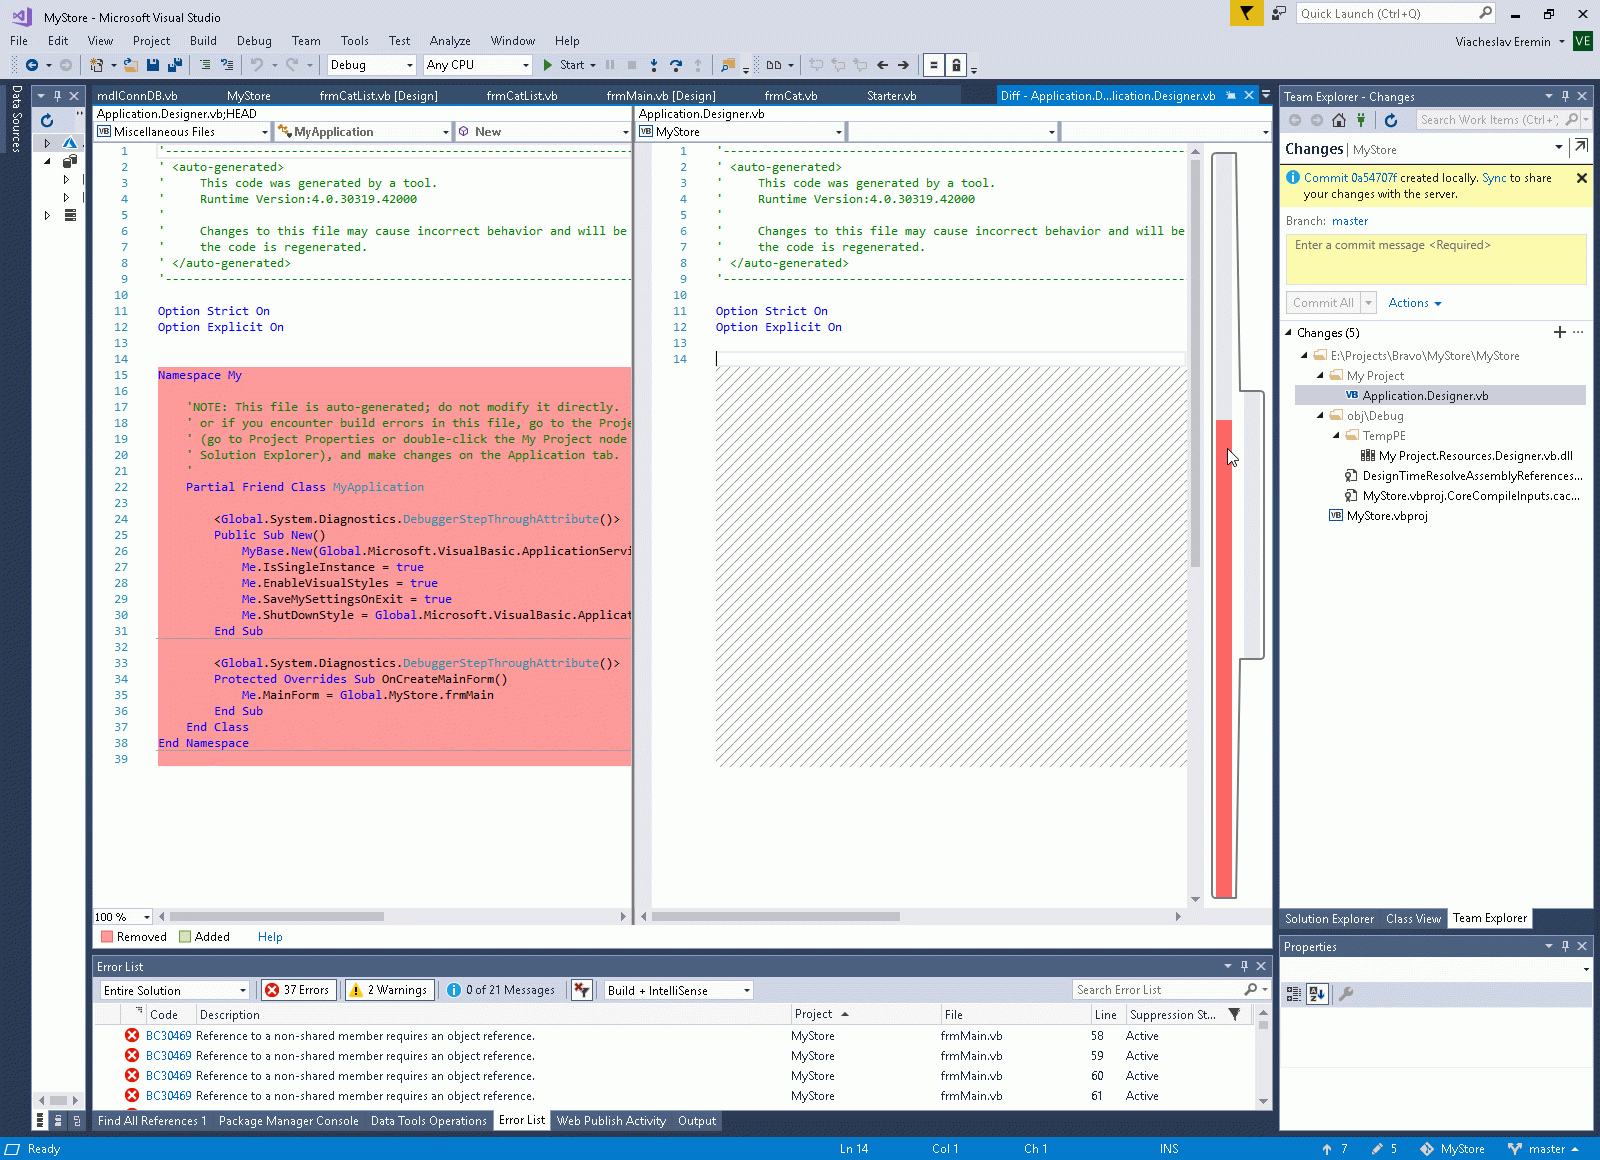
Task: Open the feedback notification flag icon
Action: pos(1246,13)
